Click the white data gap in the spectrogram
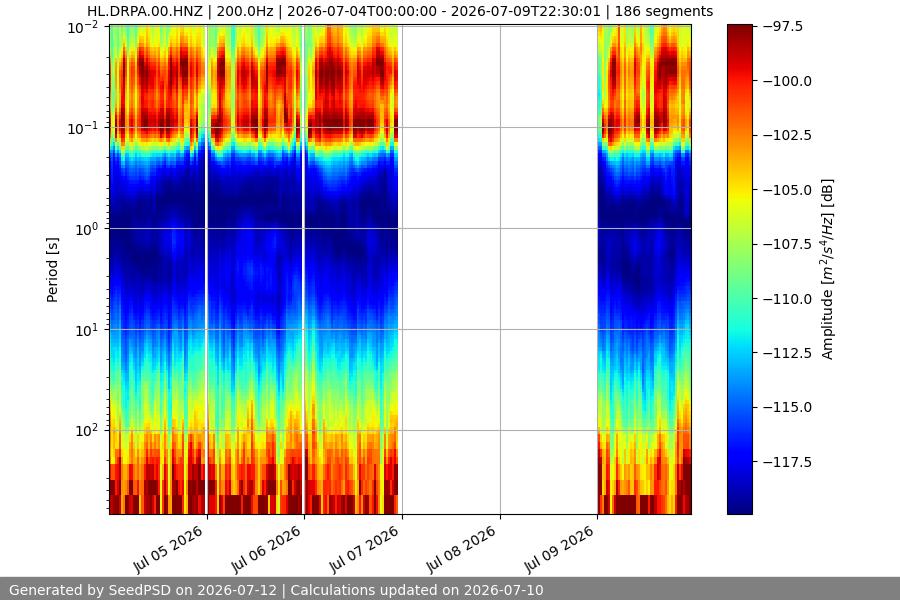The width and height of the screenshot is (900, 600). click(498, 270)
